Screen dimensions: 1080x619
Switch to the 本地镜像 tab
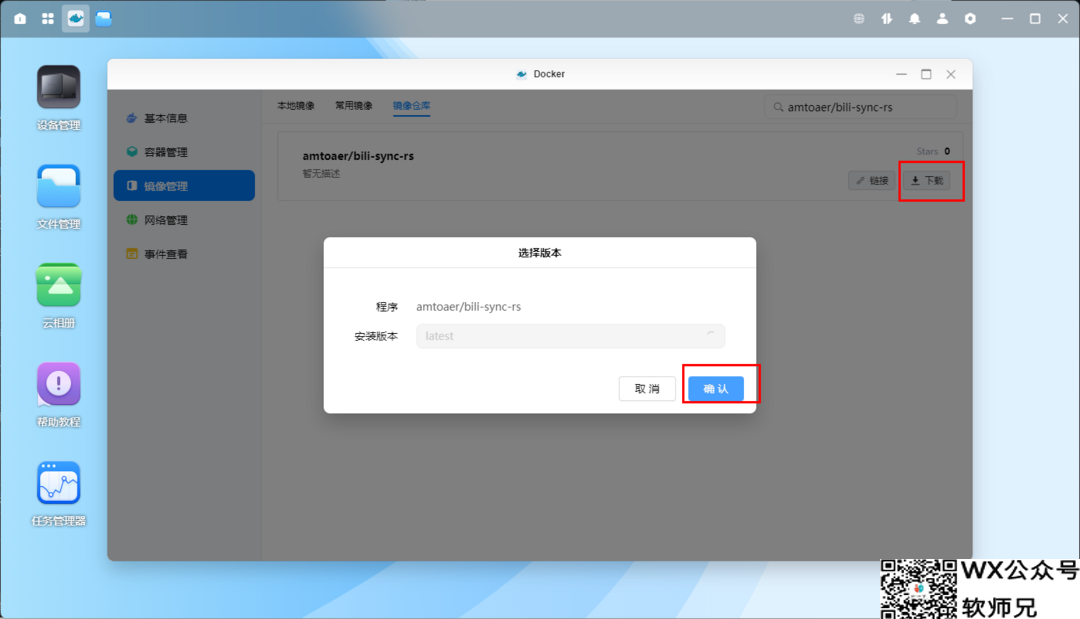tap(295, 106)
